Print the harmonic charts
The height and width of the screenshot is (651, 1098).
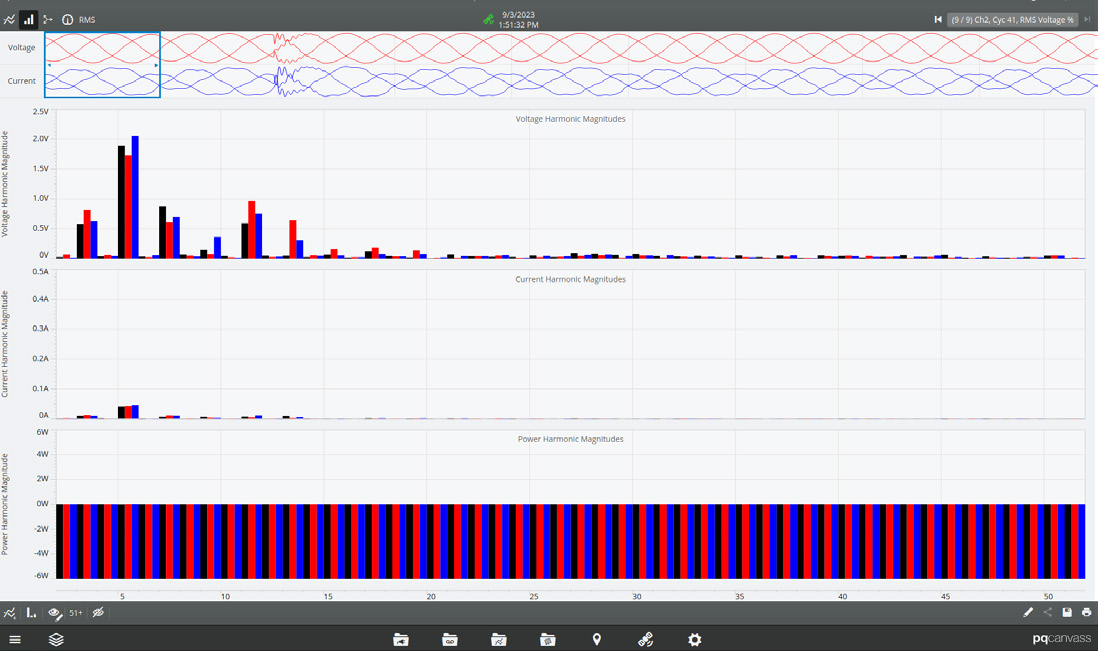(1086, 613)
